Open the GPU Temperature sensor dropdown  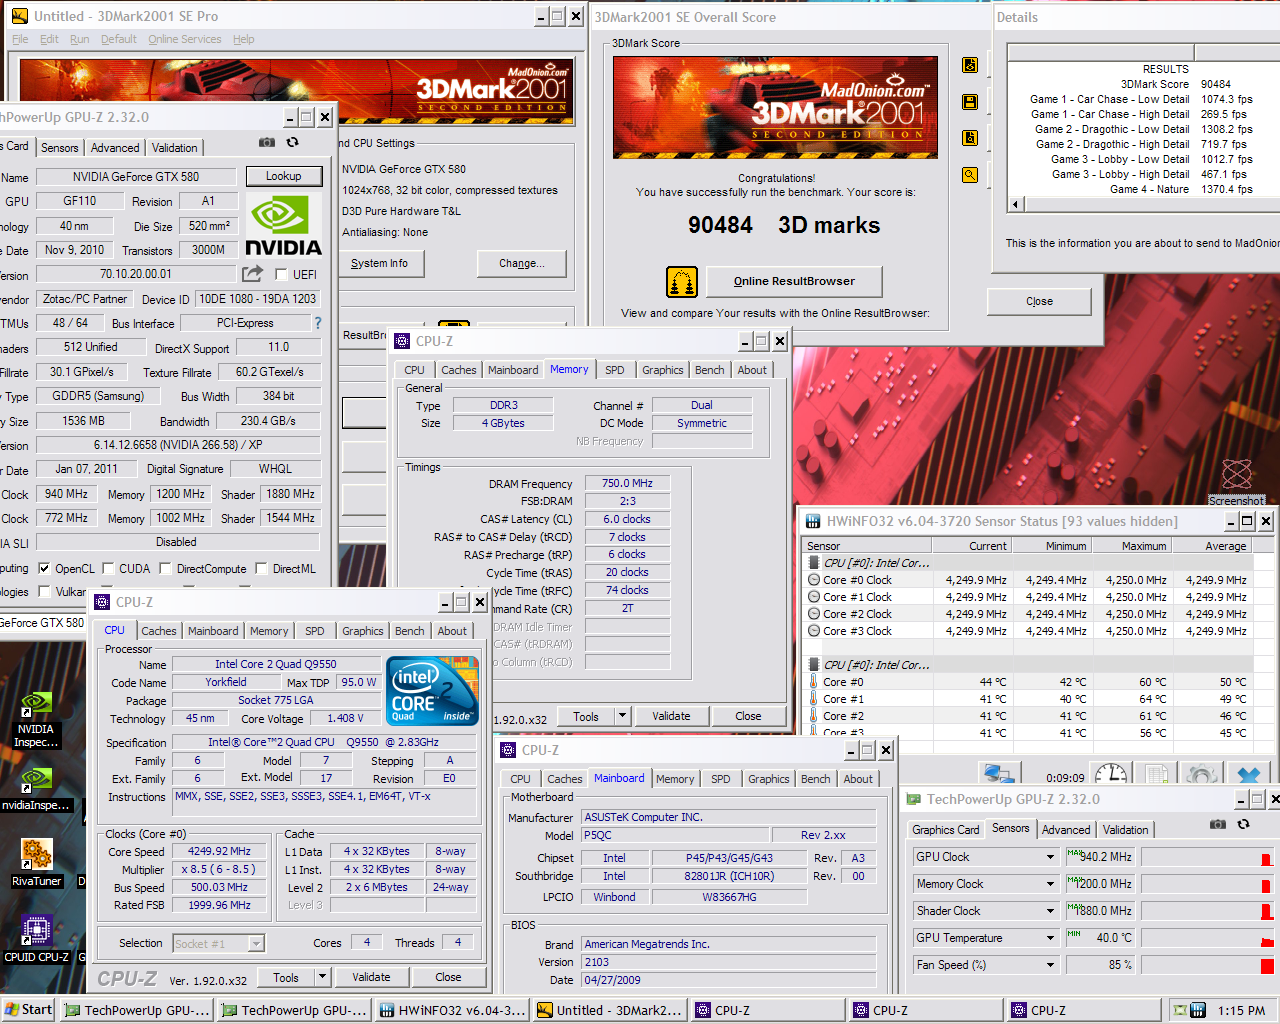(x=1050, y=938)
